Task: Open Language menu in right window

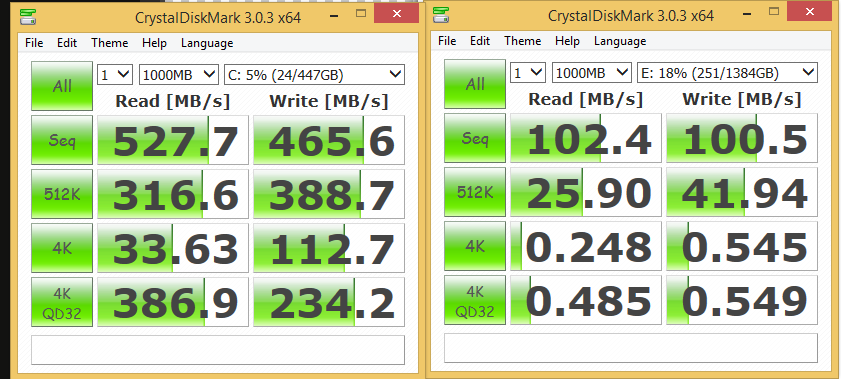Action: coord(620,41)
